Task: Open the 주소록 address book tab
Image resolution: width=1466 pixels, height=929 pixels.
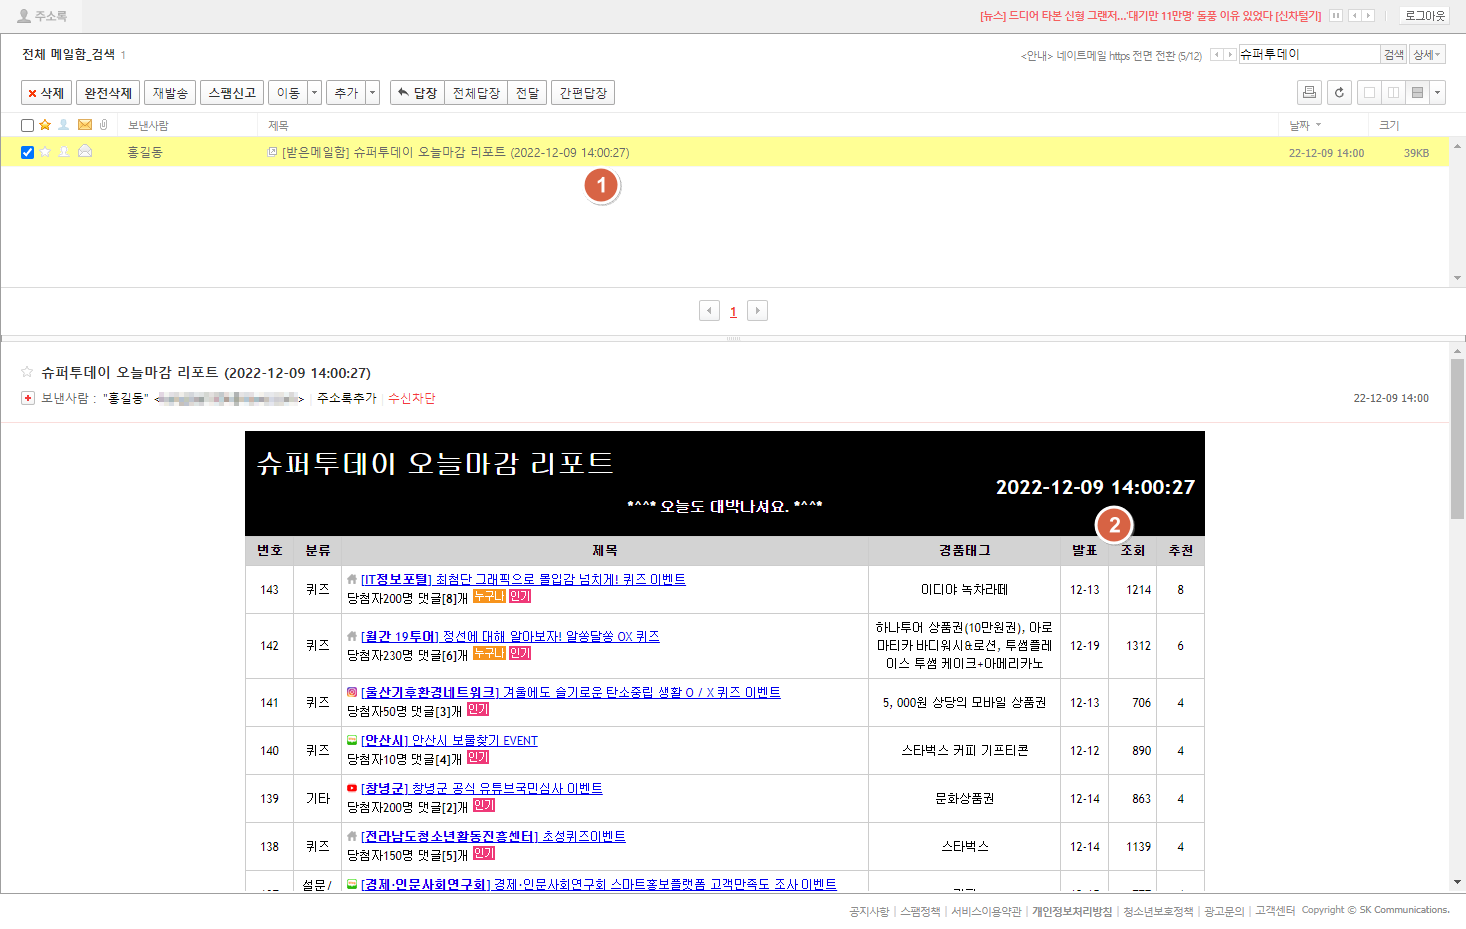Action: [42, 16]
